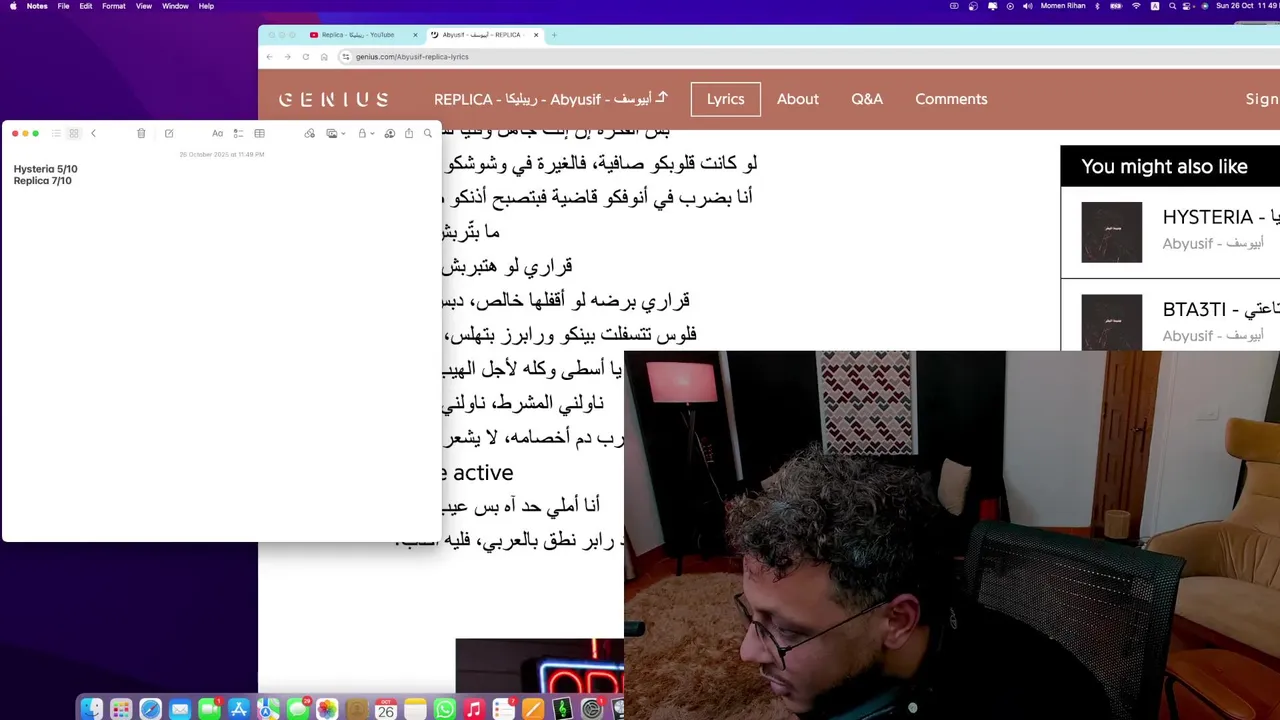The image size is (1280, 720).
Task: Switch Notes to list view
Action: coord(56,133)
